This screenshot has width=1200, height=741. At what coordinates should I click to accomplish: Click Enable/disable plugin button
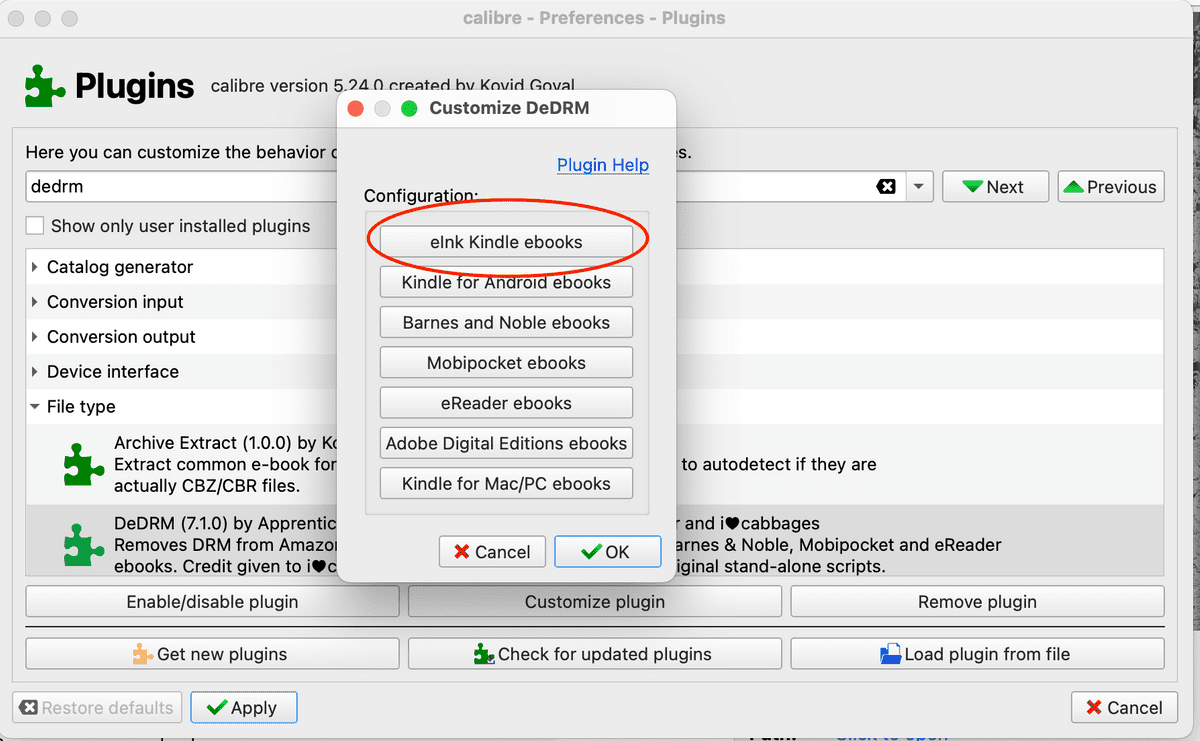[x=212, y=602]
